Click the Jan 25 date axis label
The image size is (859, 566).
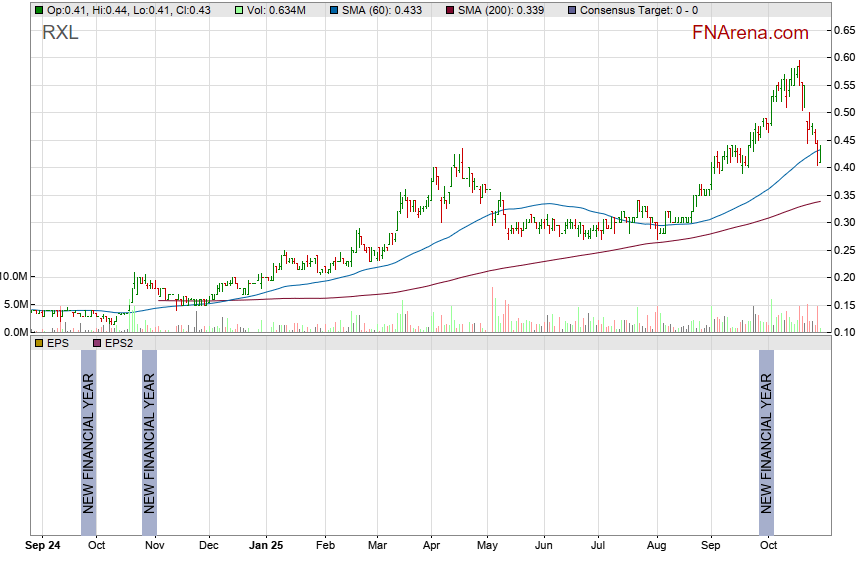266,547
